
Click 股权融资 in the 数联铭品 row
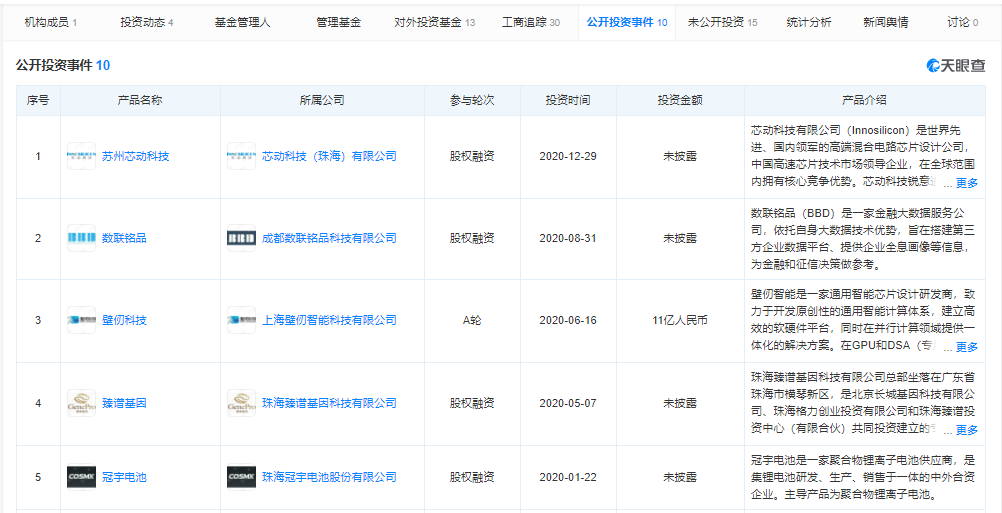click(x=472, y=238)
